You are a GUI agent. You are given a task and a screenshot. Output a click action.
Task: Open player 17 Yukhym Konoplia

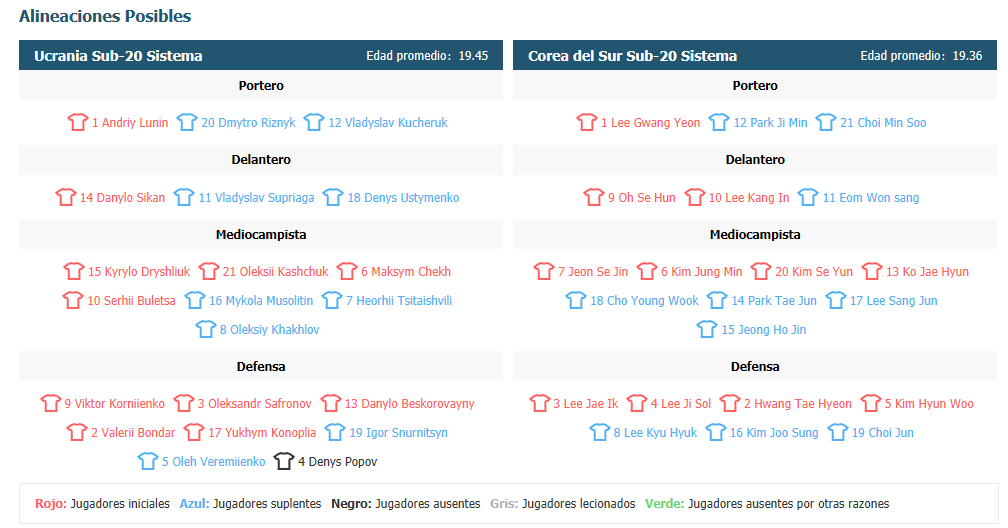[262, 433]
